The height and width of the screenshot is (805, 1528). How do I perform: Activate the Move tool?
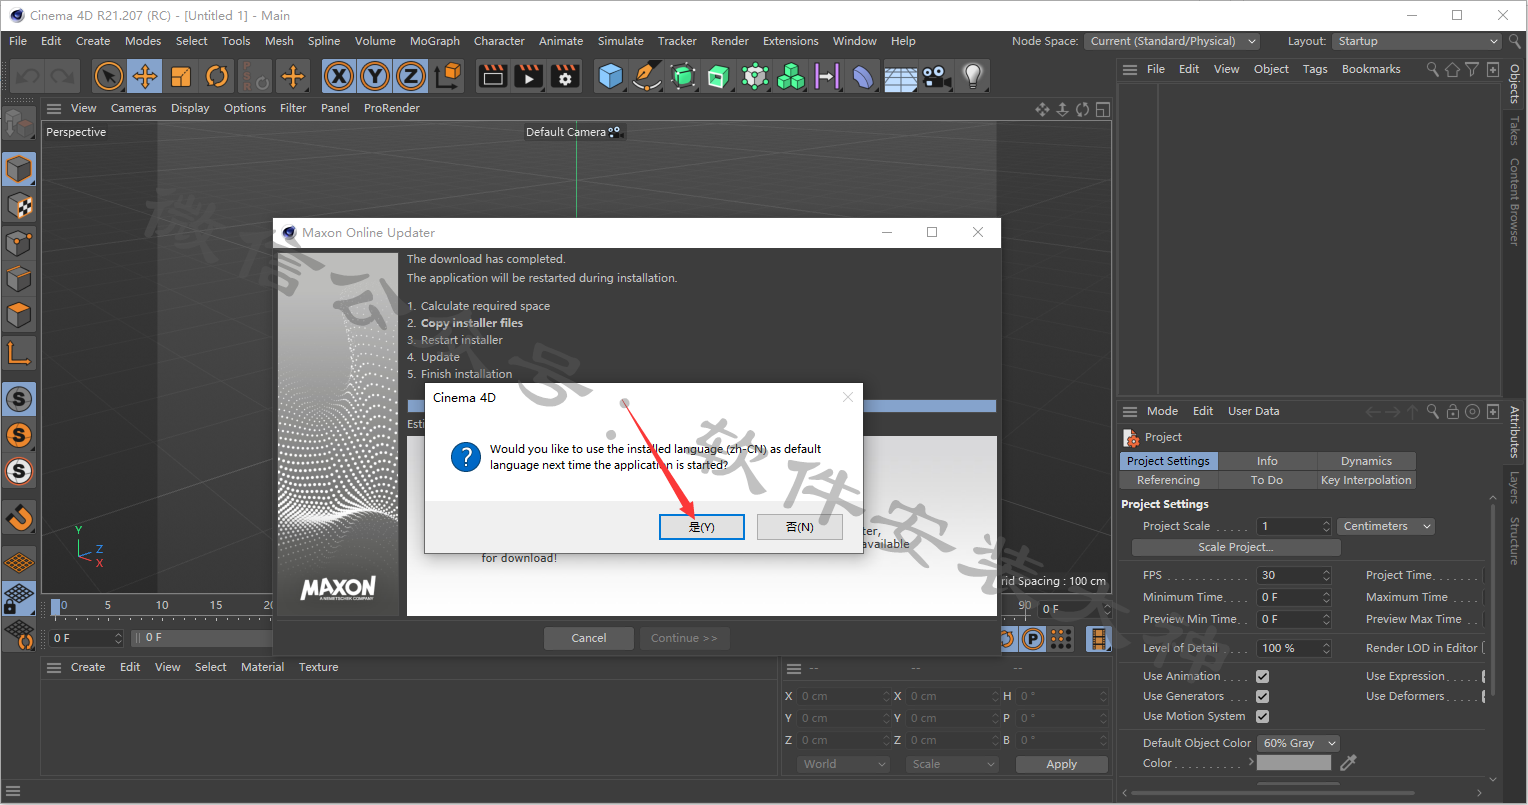coord(145,76)
